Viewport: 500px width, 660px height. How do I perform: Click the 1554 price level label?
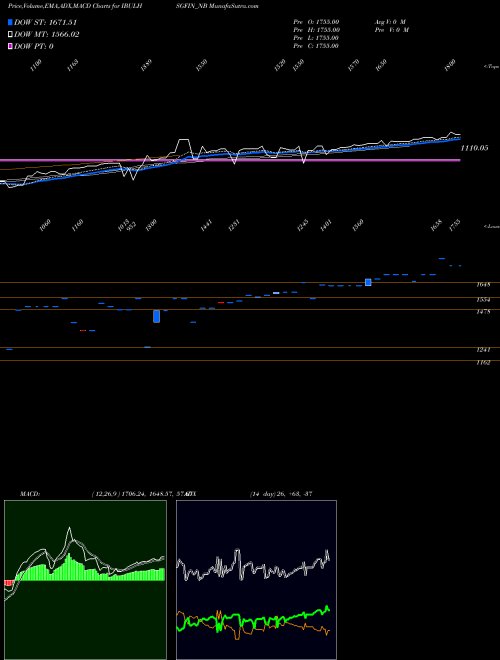pos(483,300)
